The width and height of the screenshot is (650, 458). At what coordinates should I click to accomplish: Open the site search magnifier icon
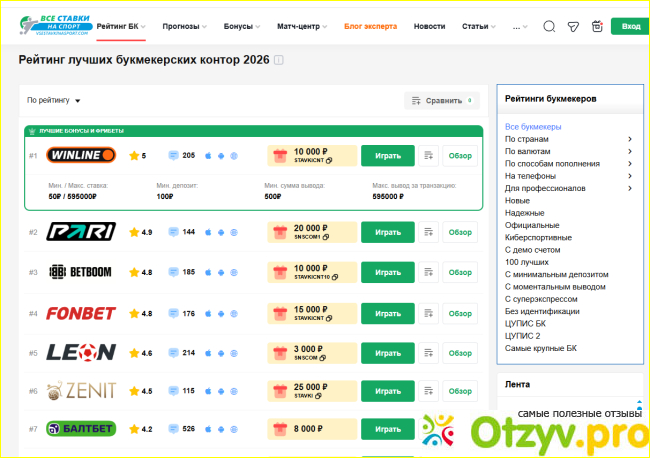[549, 27]
